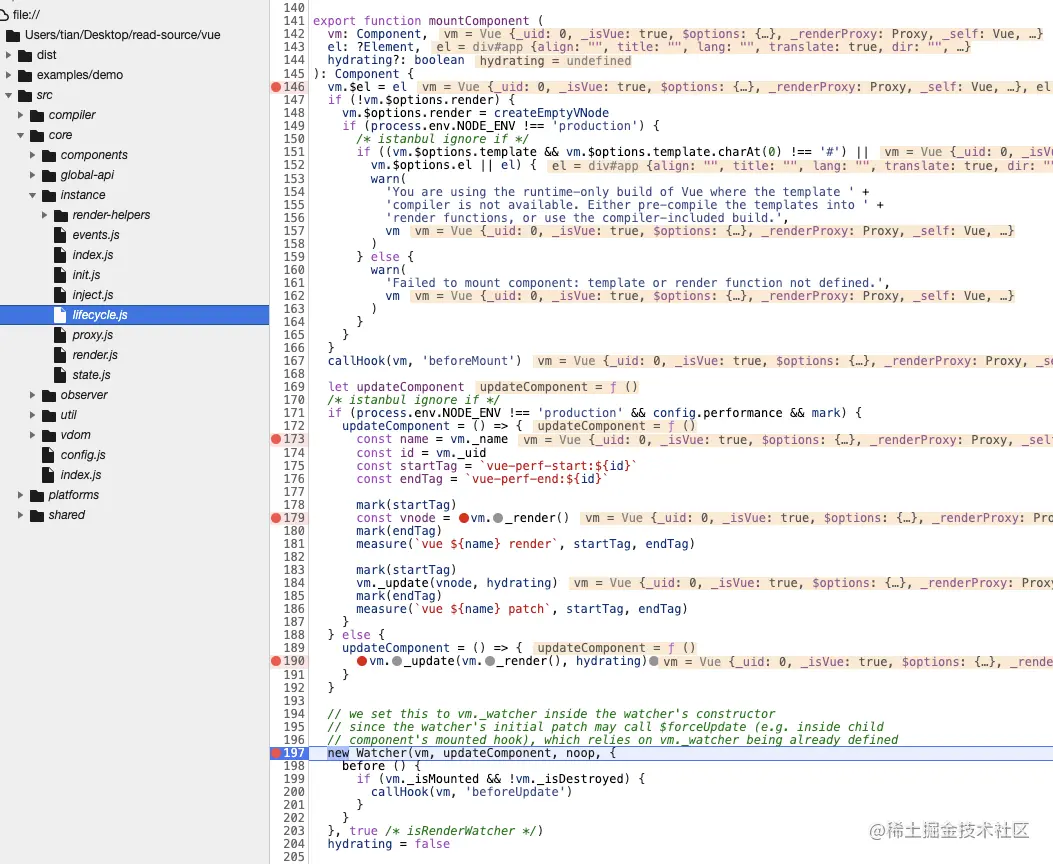Click the render.js file icon
The height and width of the screenshot is (864, 1053).
[60, 355]
